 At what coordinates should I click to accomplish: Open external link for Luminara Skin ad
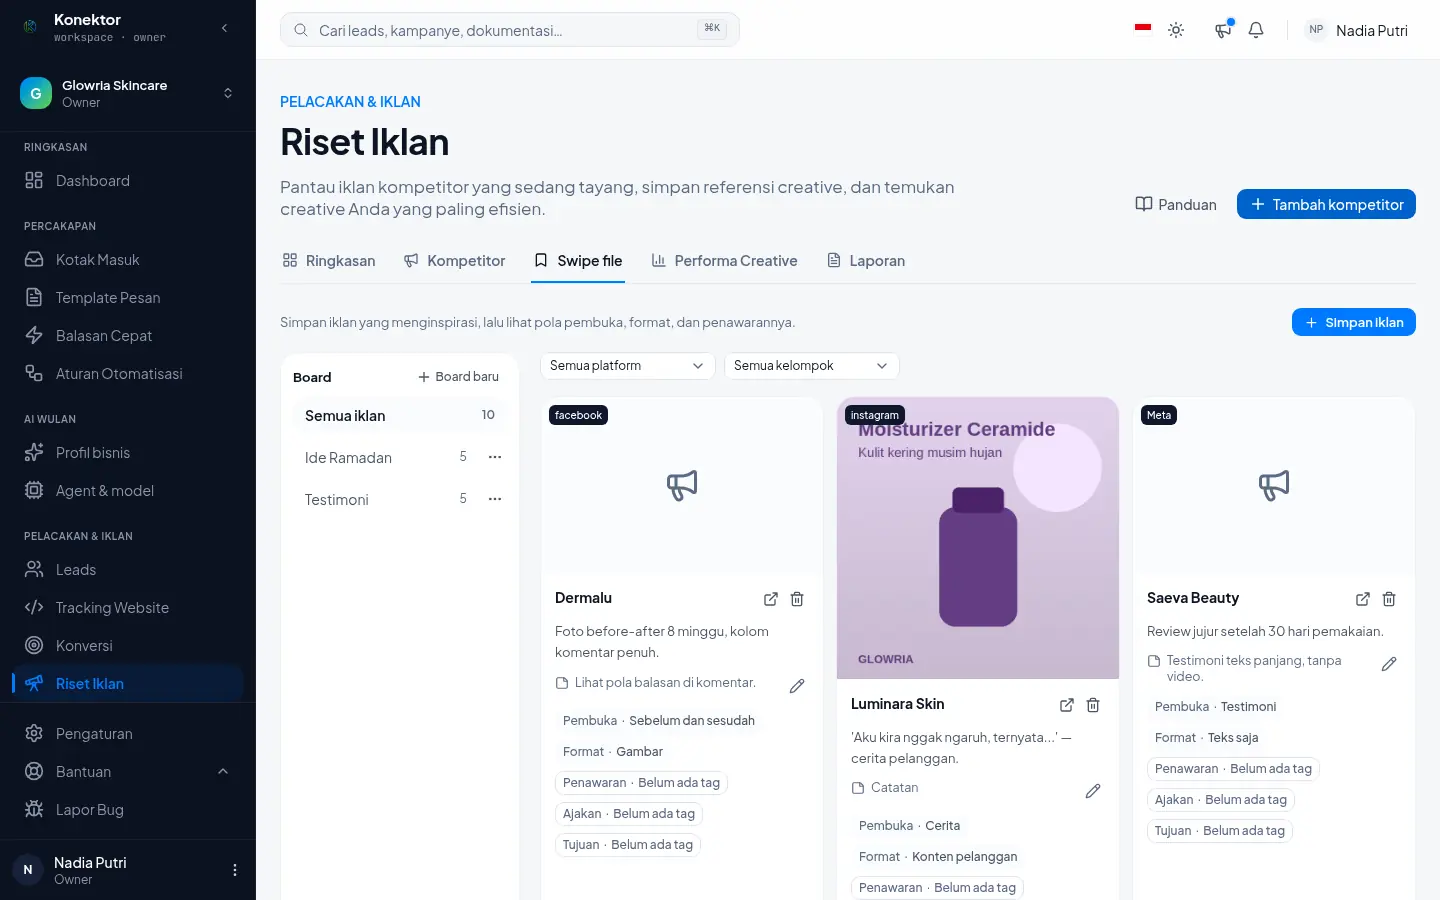[1067, 705]
